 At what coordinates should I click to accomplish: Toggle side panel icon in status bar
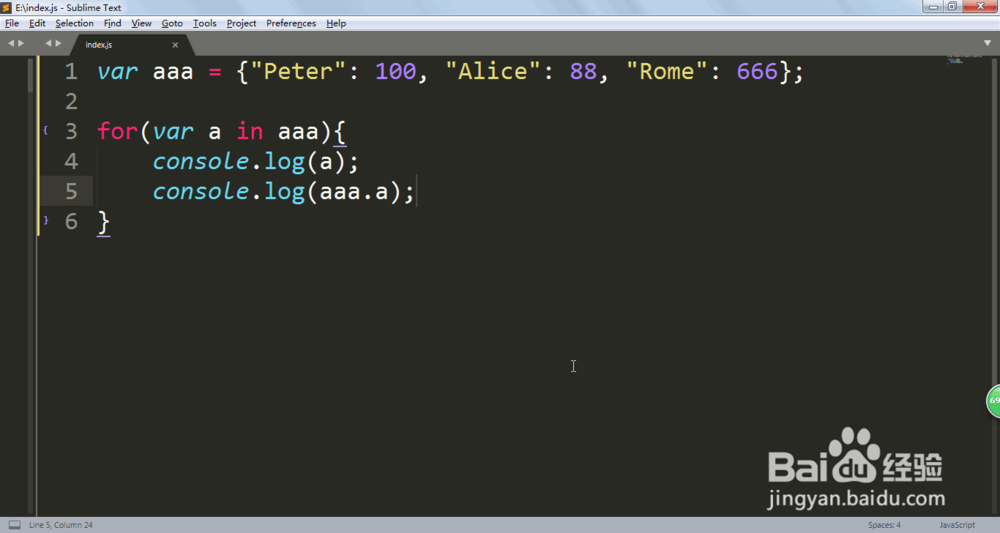15,525
